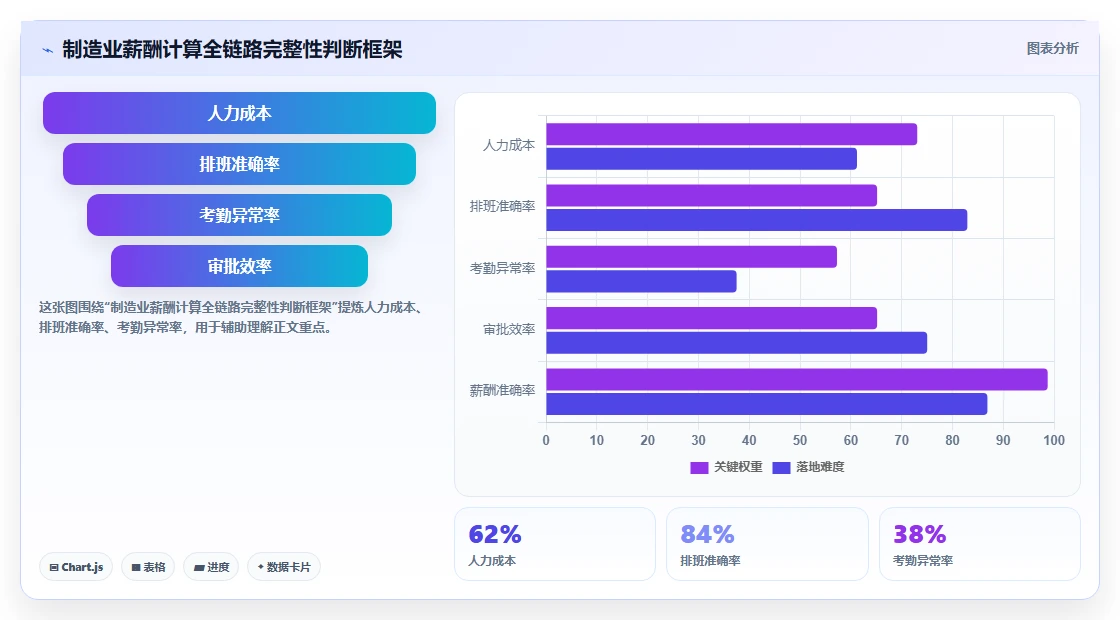Click the blue 考勤异常率 落地难度 bar
1120x620 pixels.
[x=641, y=281]
